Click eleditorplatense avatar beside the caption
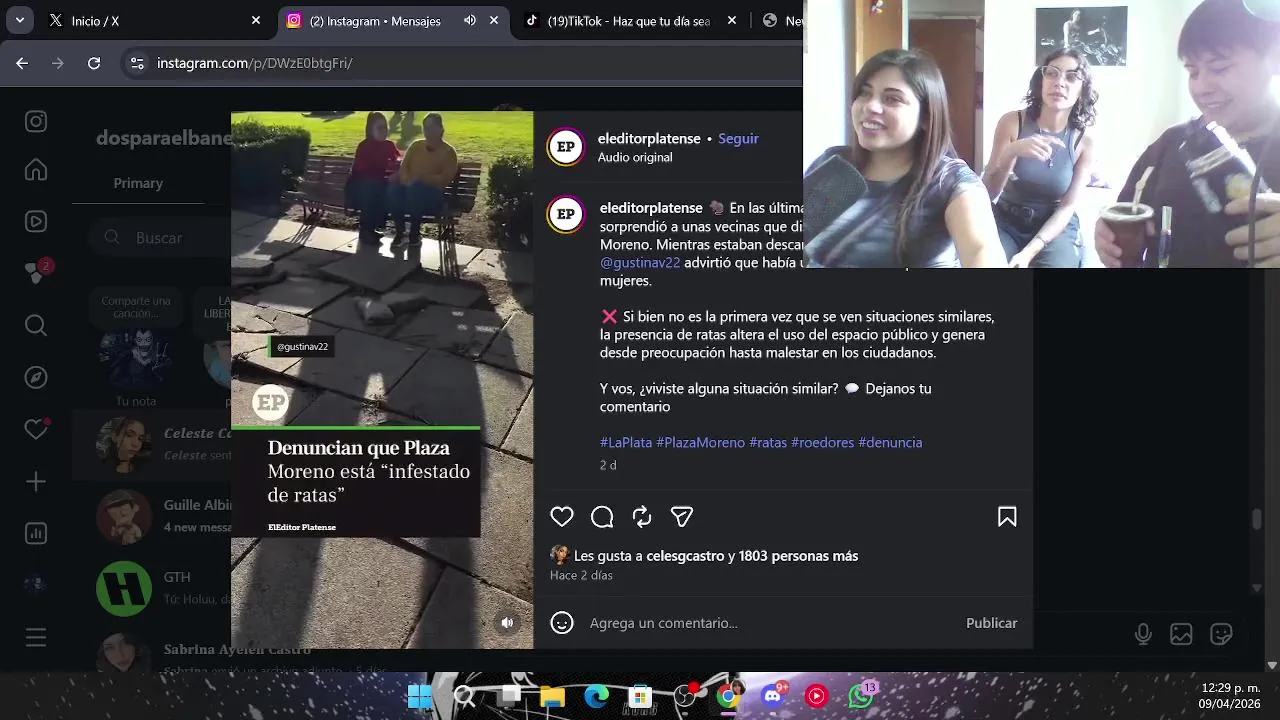1280x720 pixels. pos(565,214)
